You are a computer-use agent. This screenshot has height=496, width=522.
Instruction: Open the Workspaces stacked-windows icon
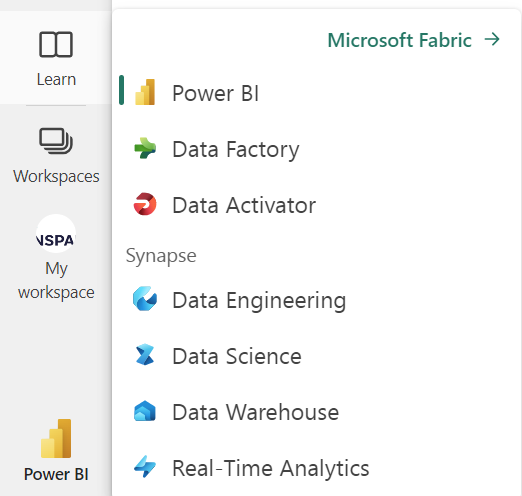coord(56,141)
